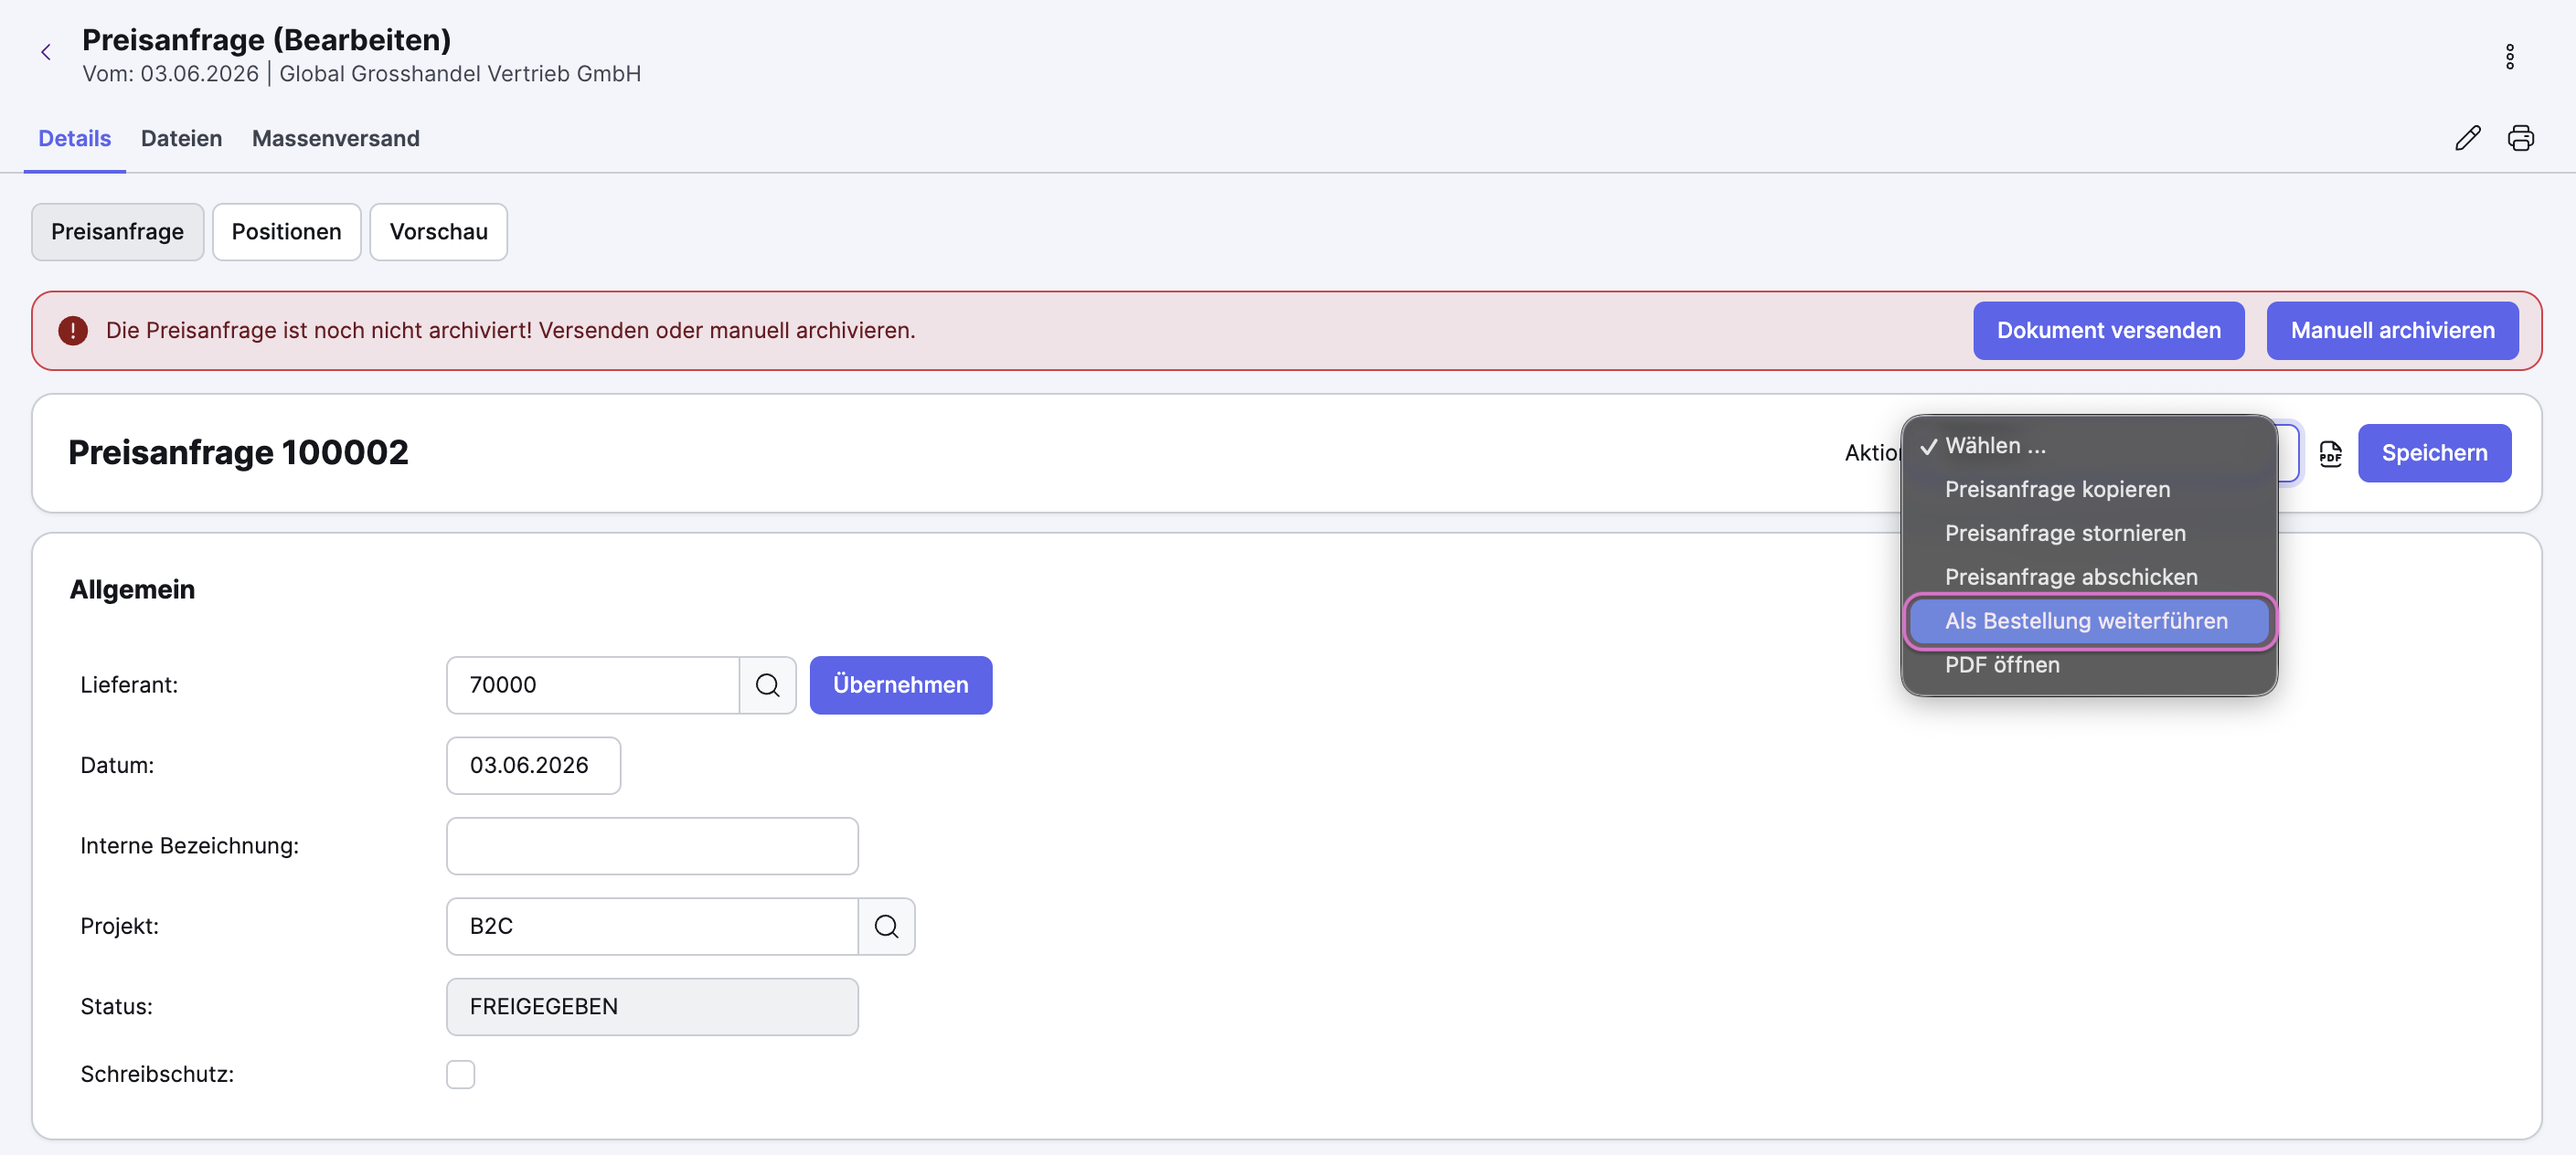Click the back arrow icon
Viewport: 2576px width, 1155px height.
(46, 53)
